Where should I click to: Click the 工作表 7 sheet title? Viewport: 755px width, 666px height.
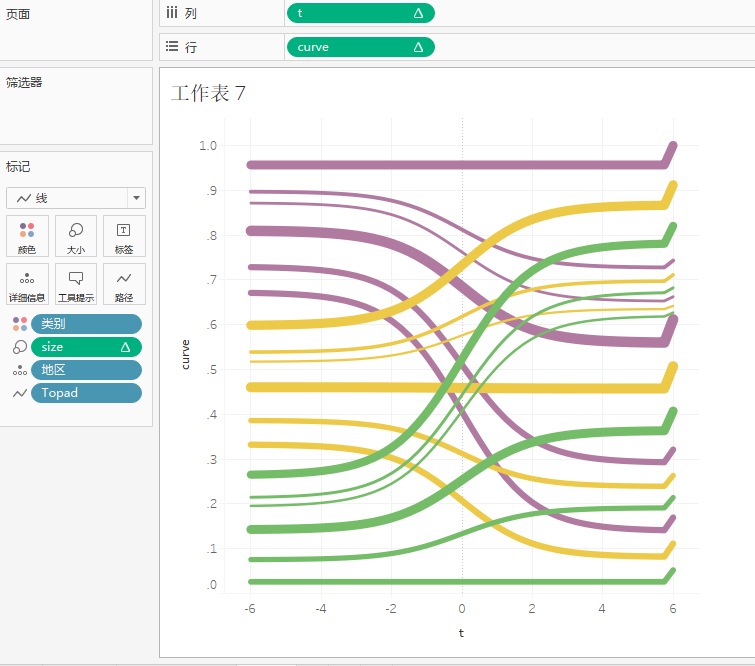pyautogui.click(x=208, y=93)
